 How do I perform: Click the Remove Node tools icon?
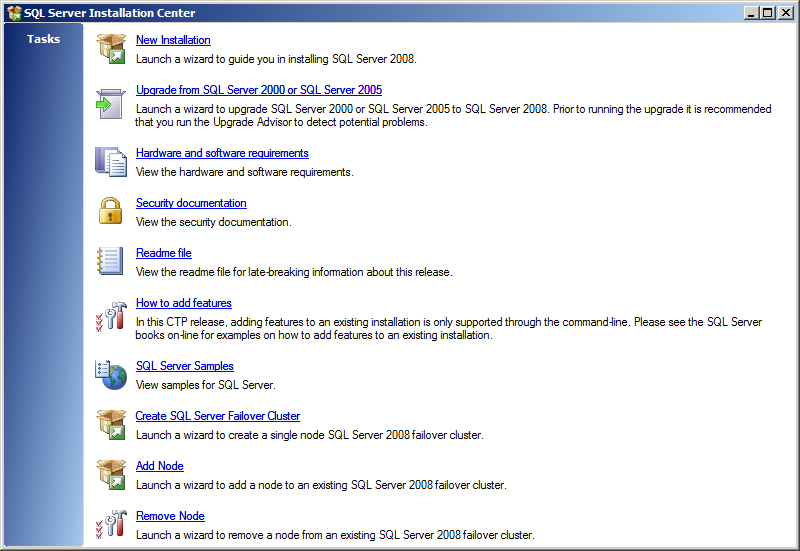[x=110, y=524]
